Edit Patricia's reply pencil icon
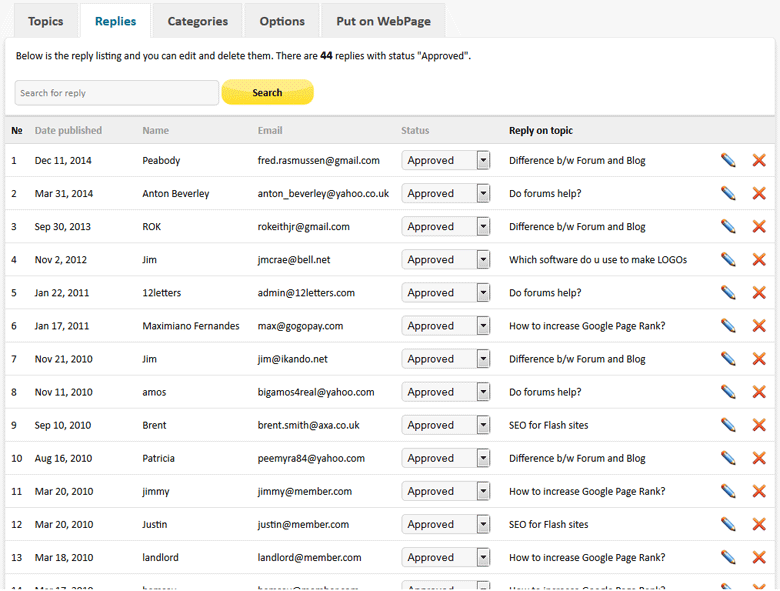780x591 pixels. click(728, 458)
